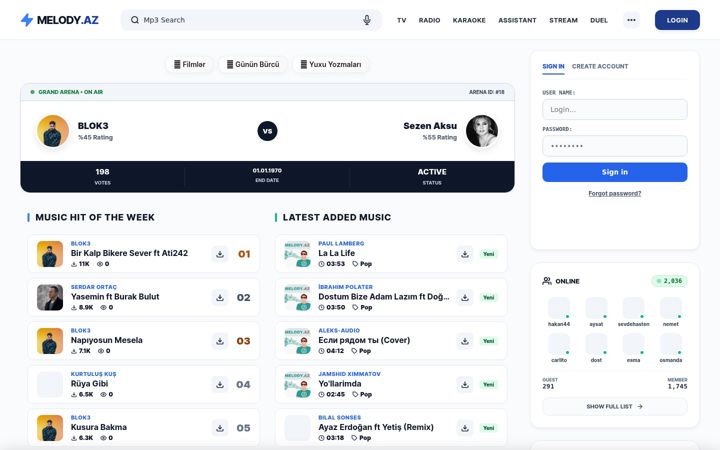This screenshot has height=450, width=720.
Task: Expand Show Full List of online users
Action: pyautogui.click(x=614, y=406)
